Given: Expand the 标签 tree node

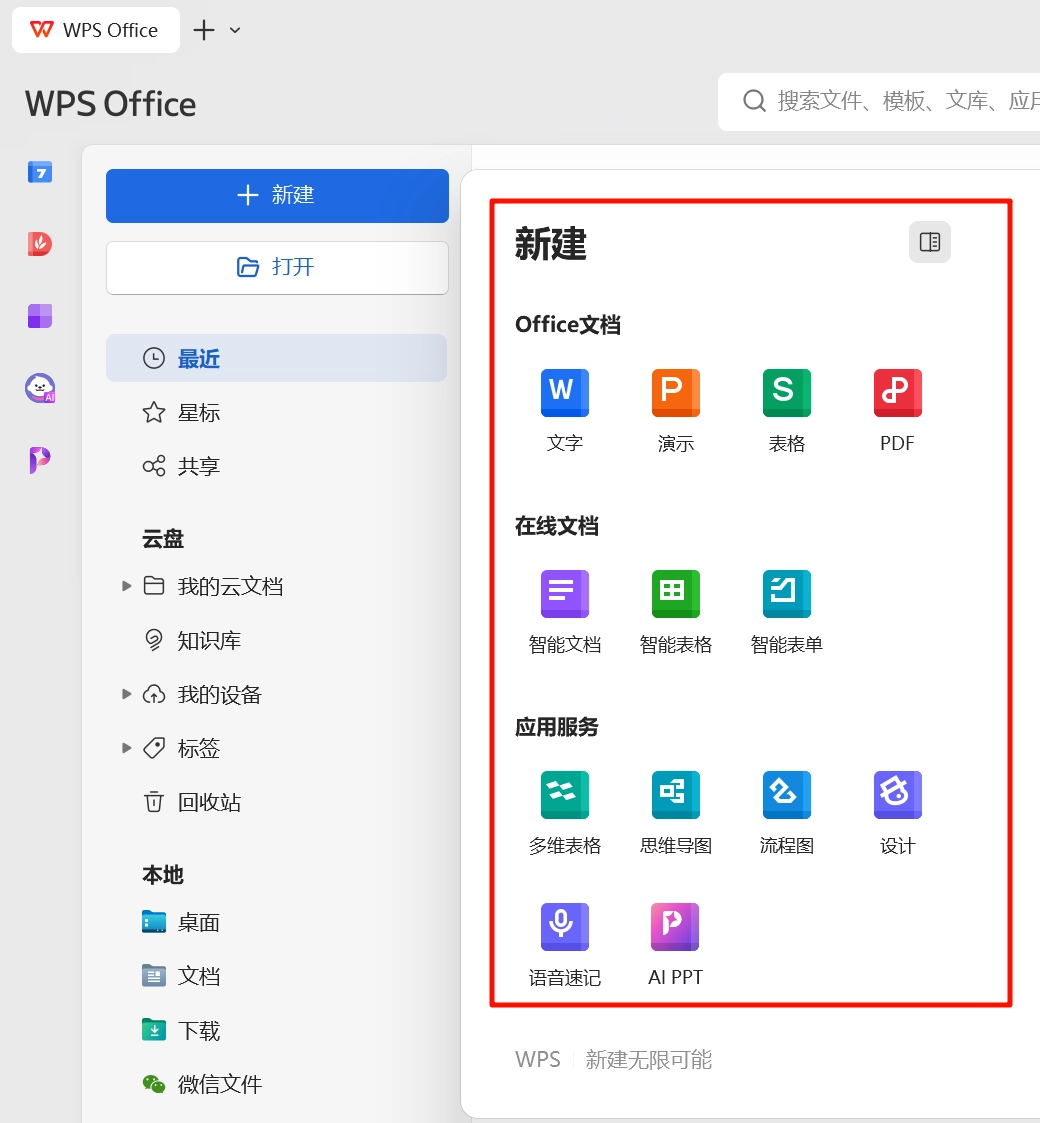Looking at the screenshot, I should [x=126, y=748].
